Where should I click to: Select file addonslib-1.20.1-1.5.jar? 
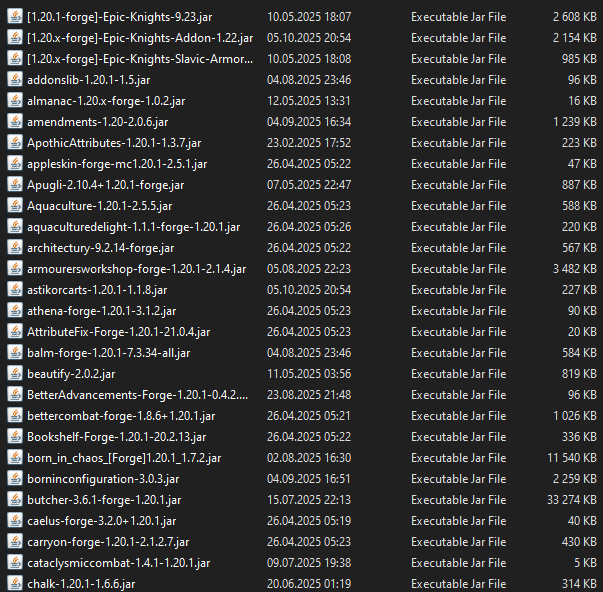[x=88, y=80]
